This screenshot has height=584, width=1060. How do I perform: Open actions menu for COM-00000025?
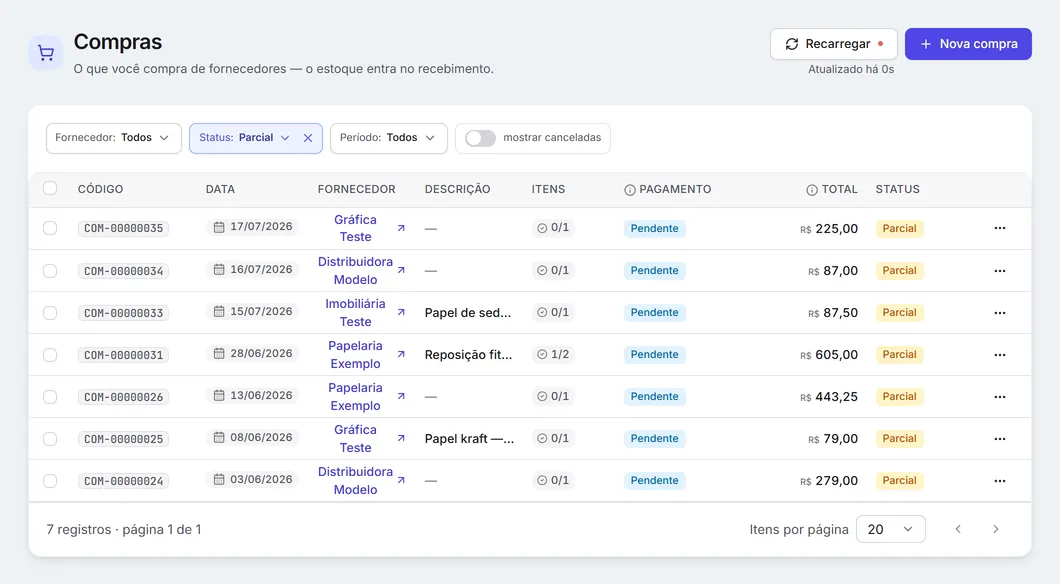click(1000, 439)
